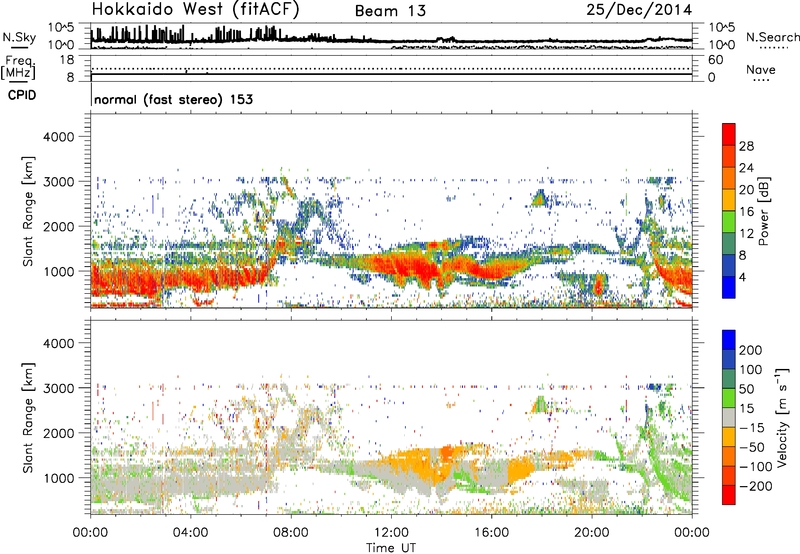
Task: Click the 'Power [dB]' color bar label
Action: (x=764, y=211)
